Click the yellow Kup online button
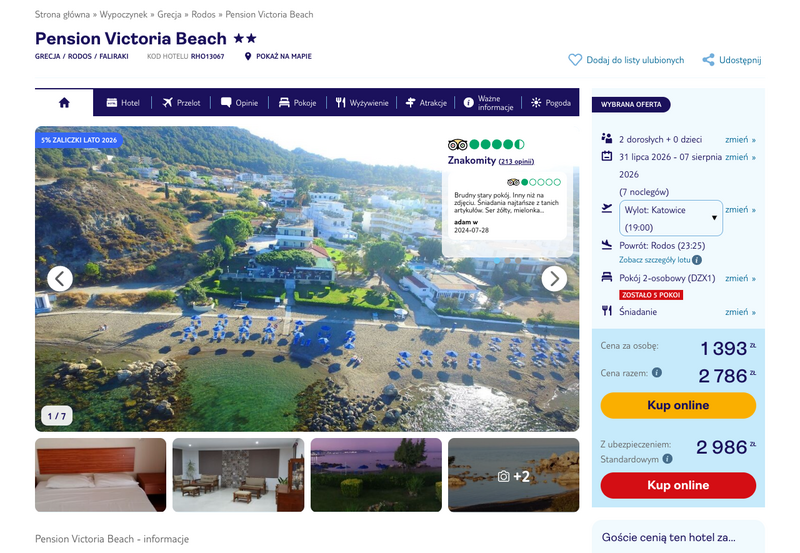800x553 pixels. click(678, 405)
